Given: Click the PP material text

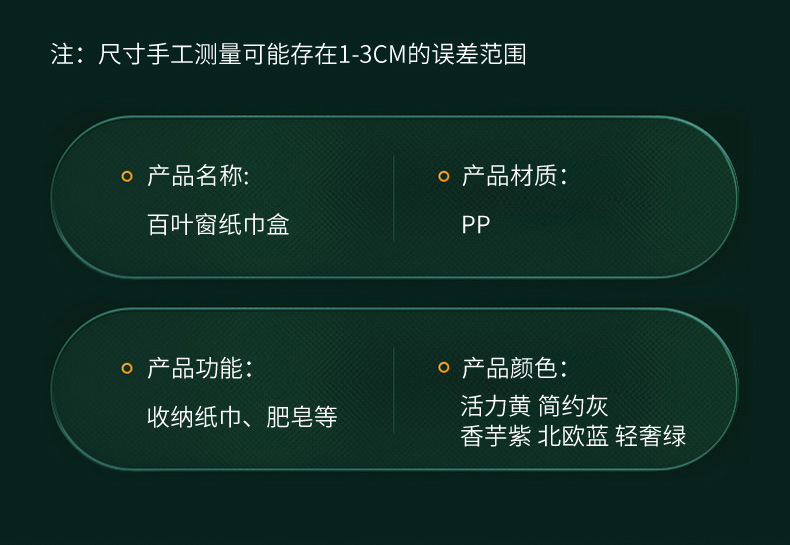Looking at the screenshot, I should [x=476, y=225].
